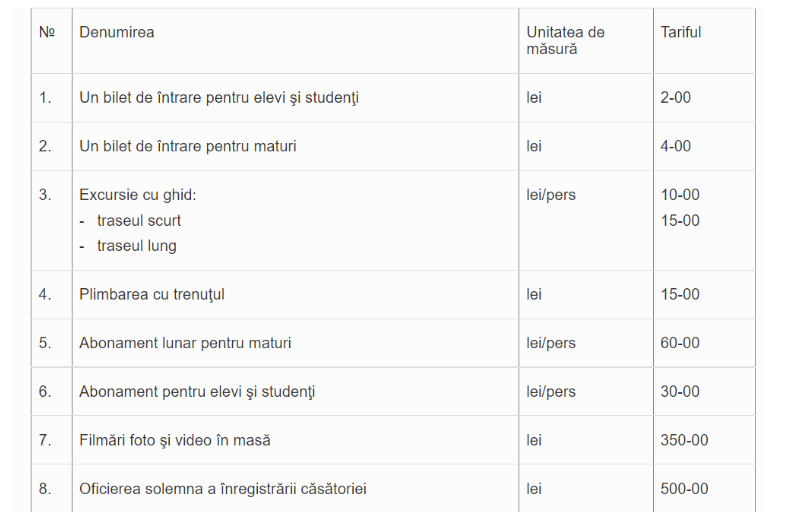The width and height of the screenshot is (787, 512).
Task: Select the 'traseul scurt' list item
Action: pyautogui.click(x=139, y=221)
